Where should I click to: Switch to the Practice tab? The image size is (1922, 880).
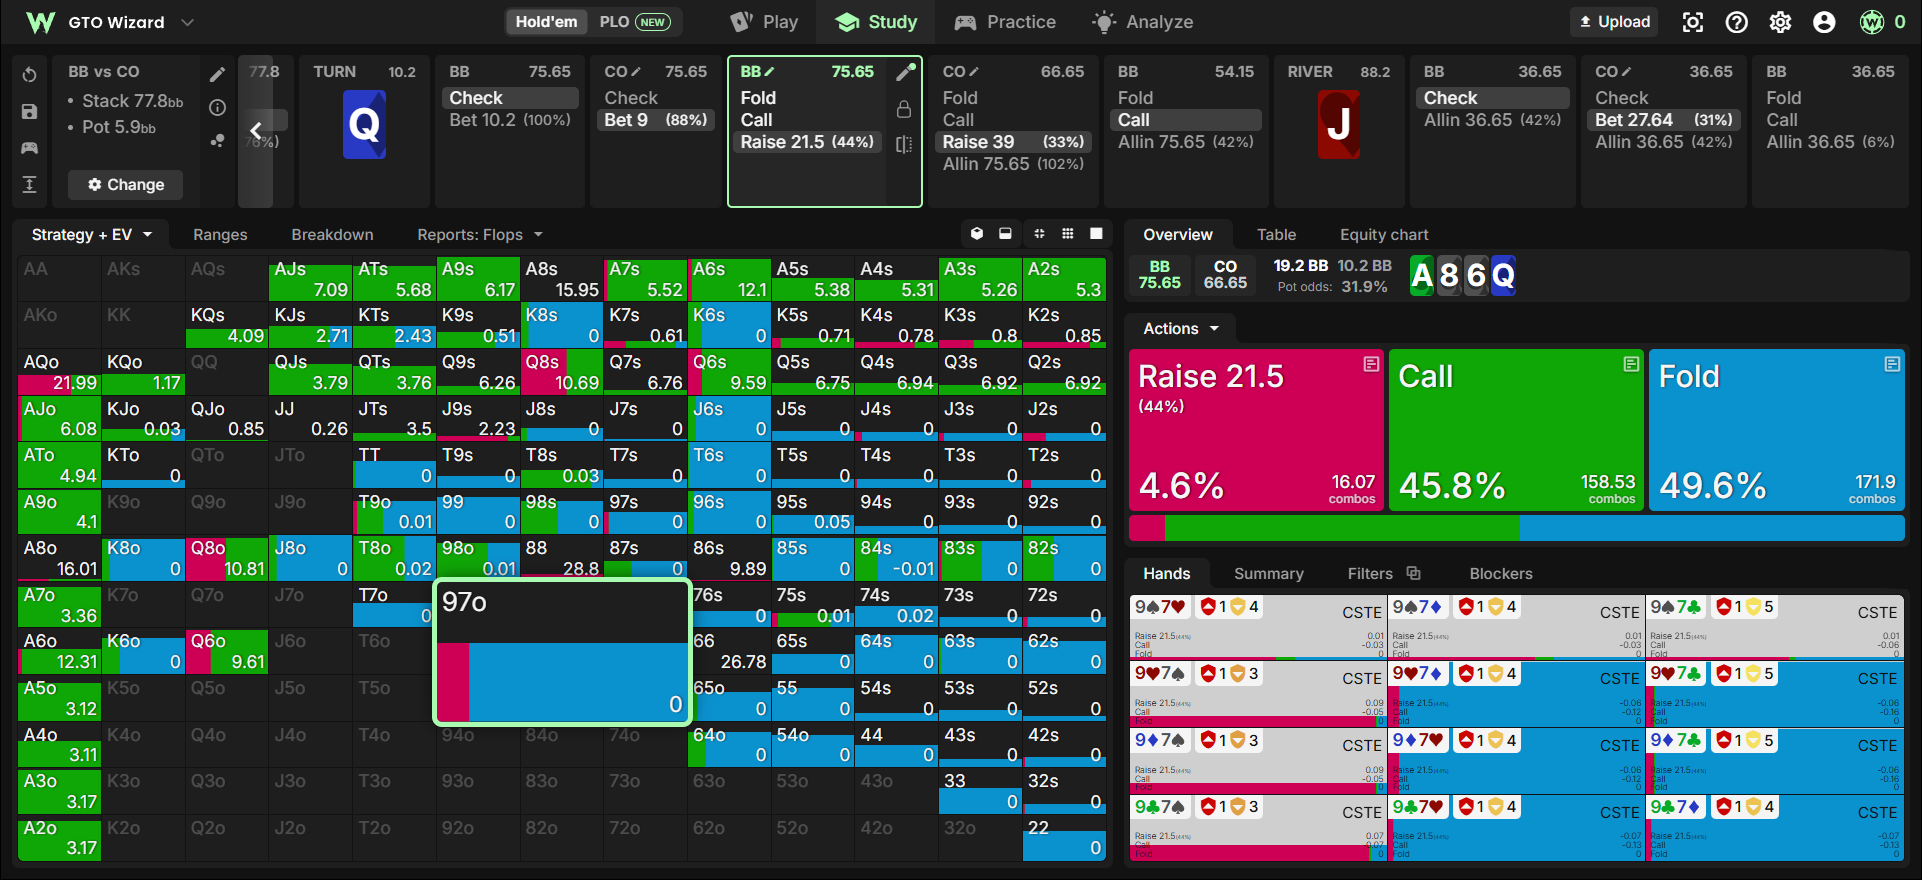pyautogui.click(x=1005, y=22)
